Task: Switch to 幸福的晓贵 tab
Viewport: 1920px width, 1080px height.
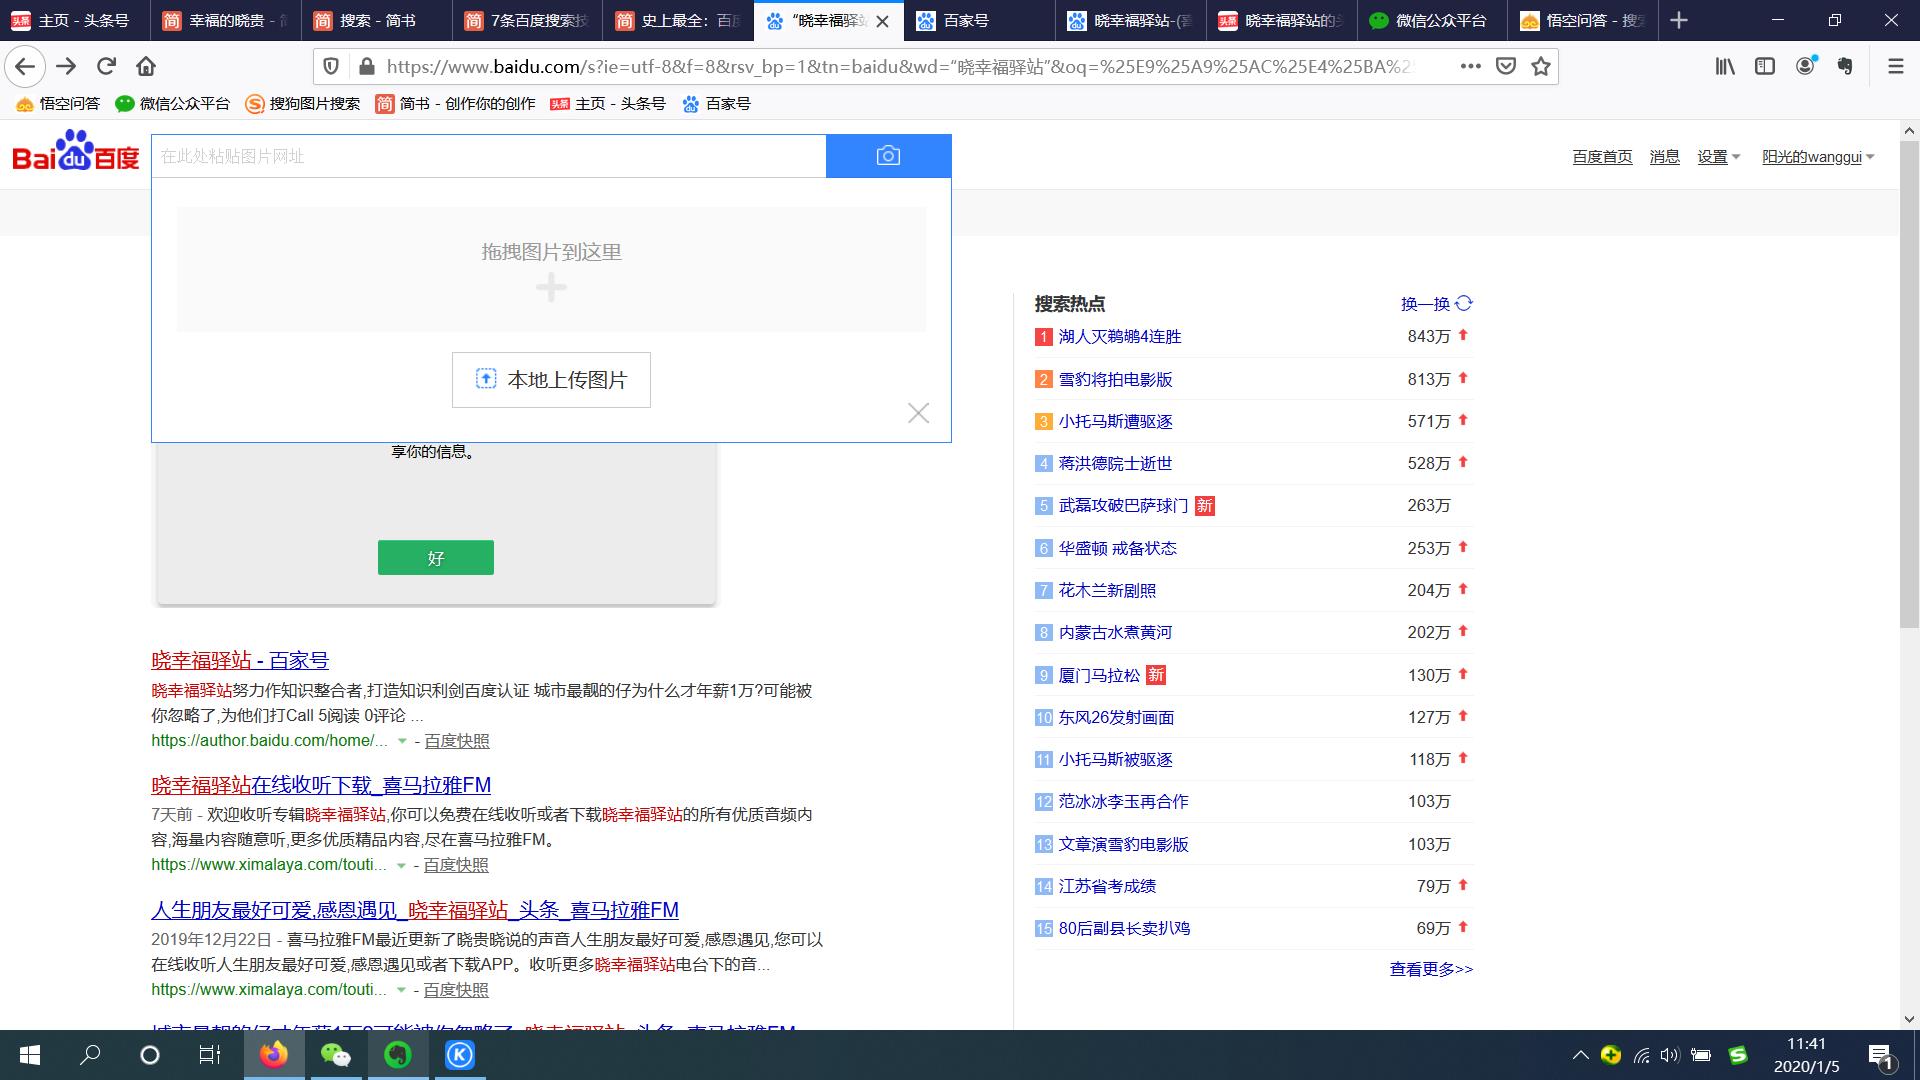Action: (x=226, y=20)
